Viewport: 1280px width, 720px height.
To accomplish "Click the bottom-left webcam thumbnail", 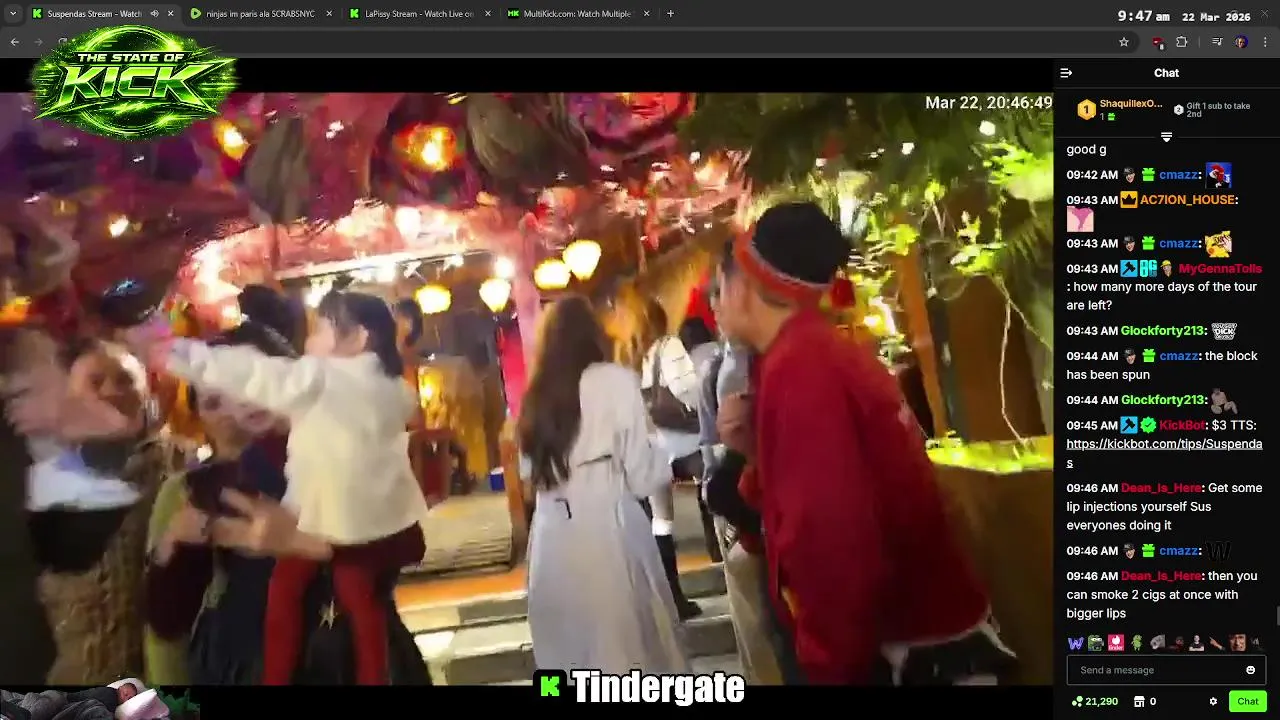I will click(x=100, y=699).
